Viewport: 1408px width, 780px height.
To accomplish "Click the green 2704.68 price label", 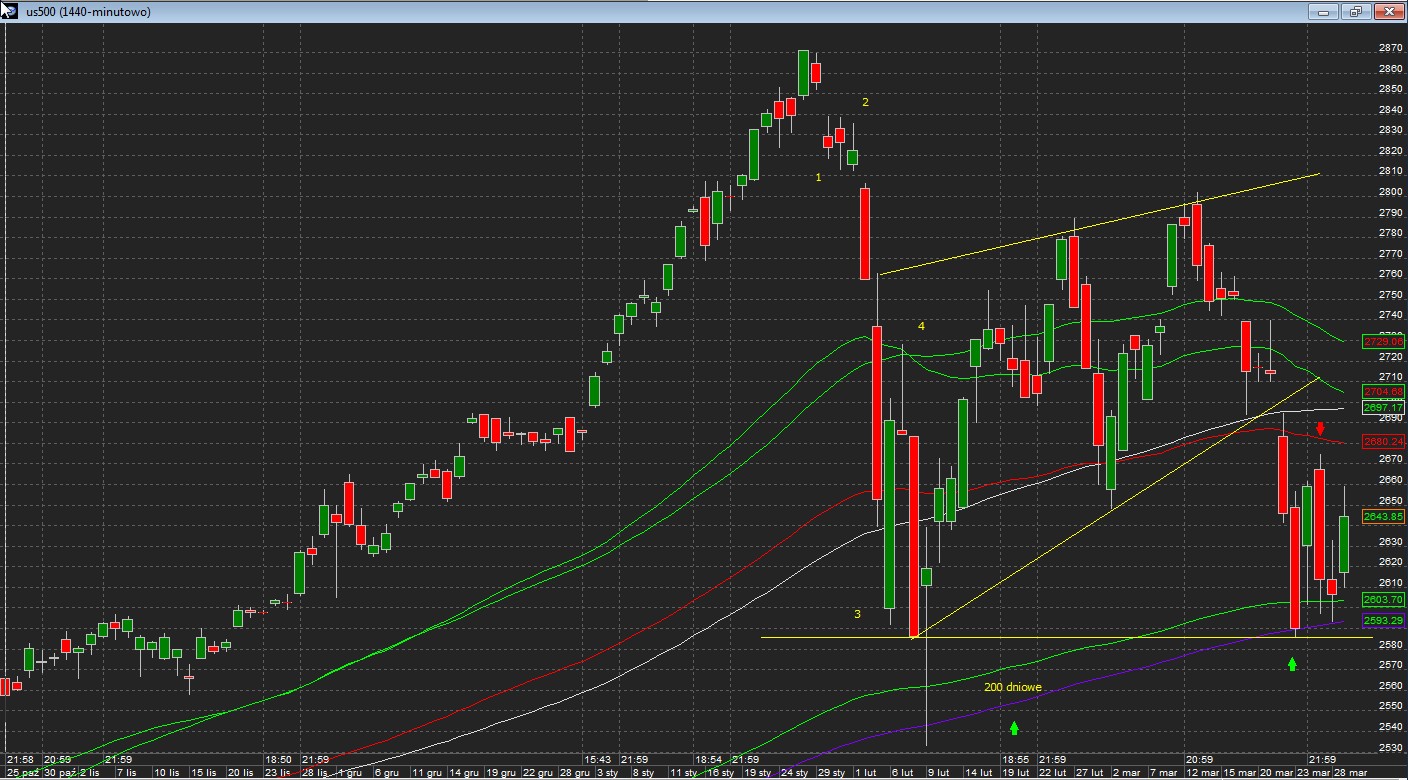I will [x=1384, y=391].
